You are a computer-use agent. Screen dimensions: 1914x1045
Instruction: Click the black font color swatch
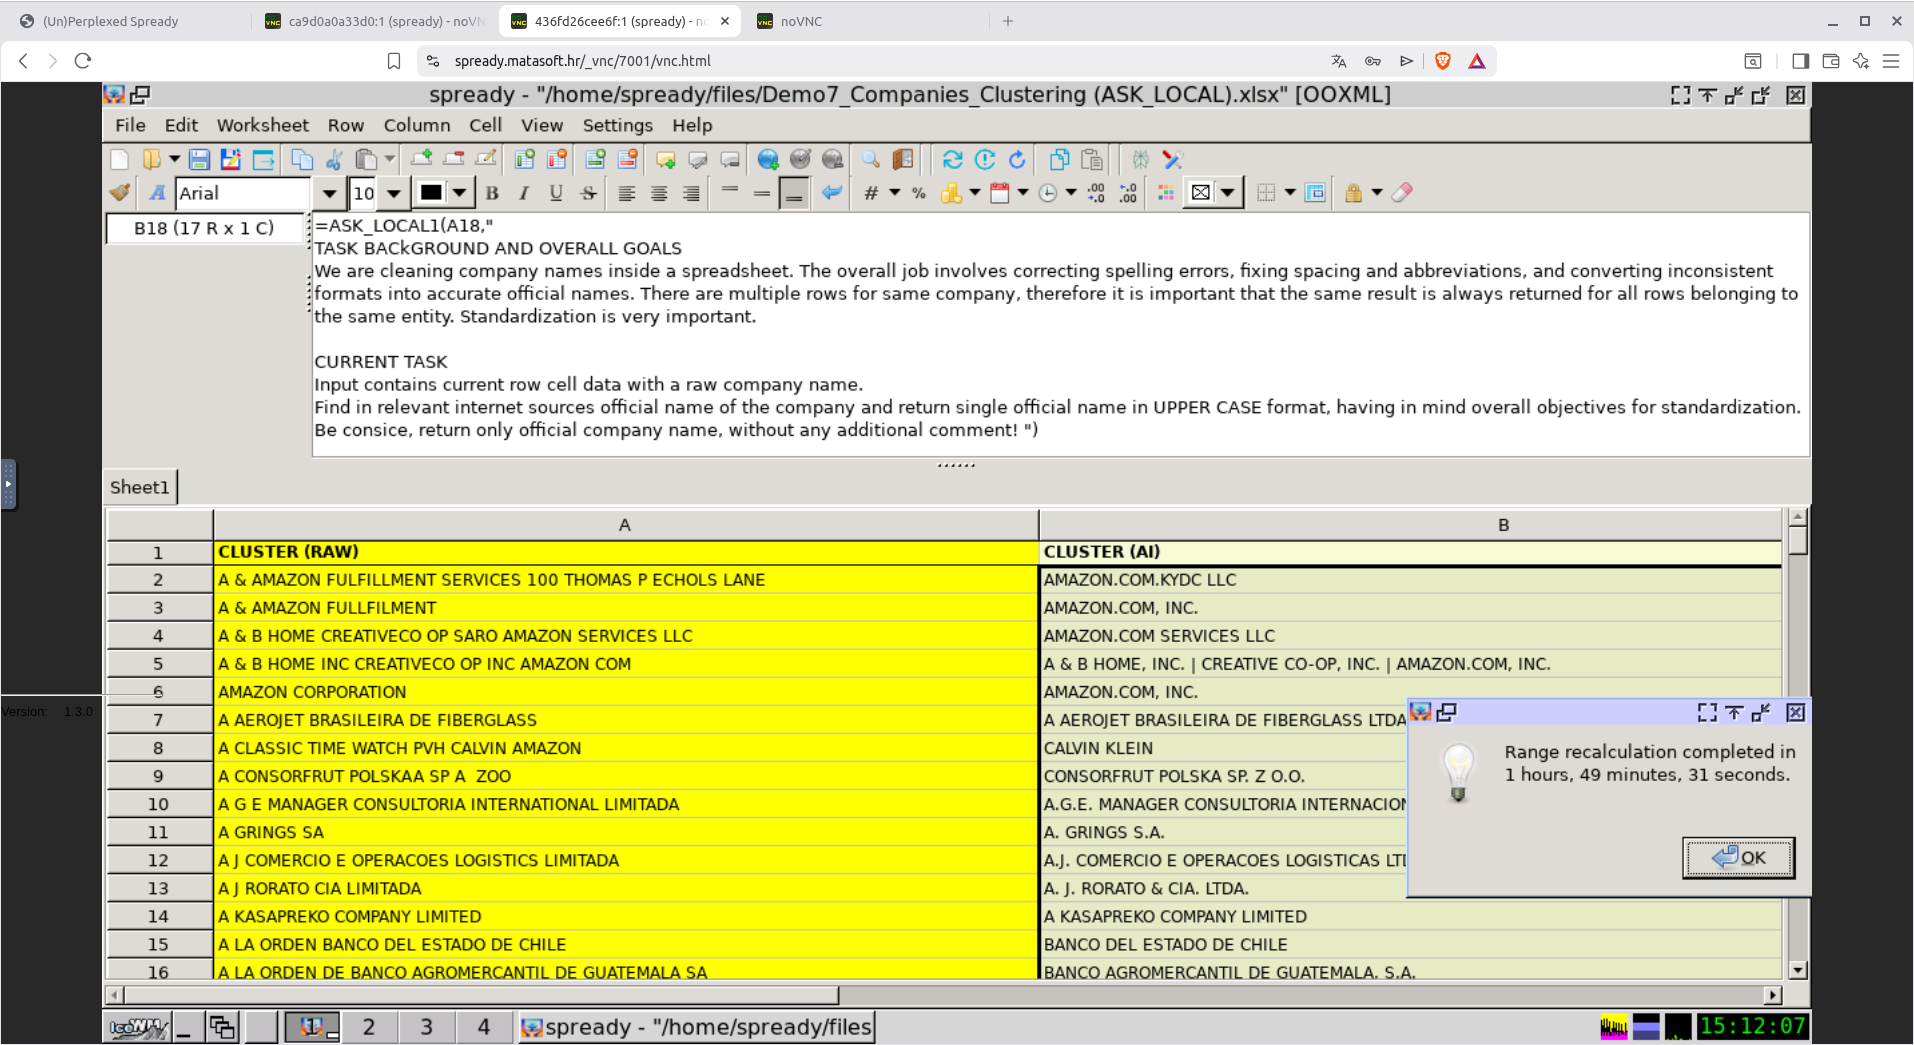tap(431, 193)
